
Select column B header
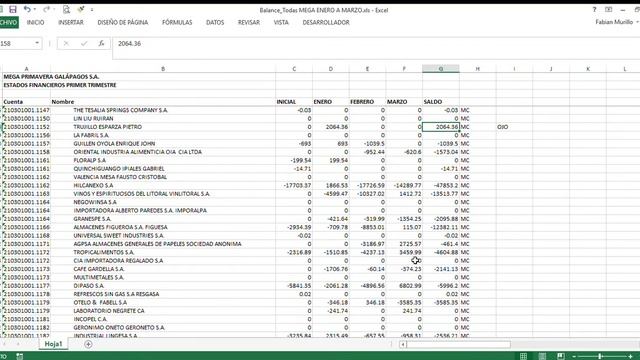(163, 69)
